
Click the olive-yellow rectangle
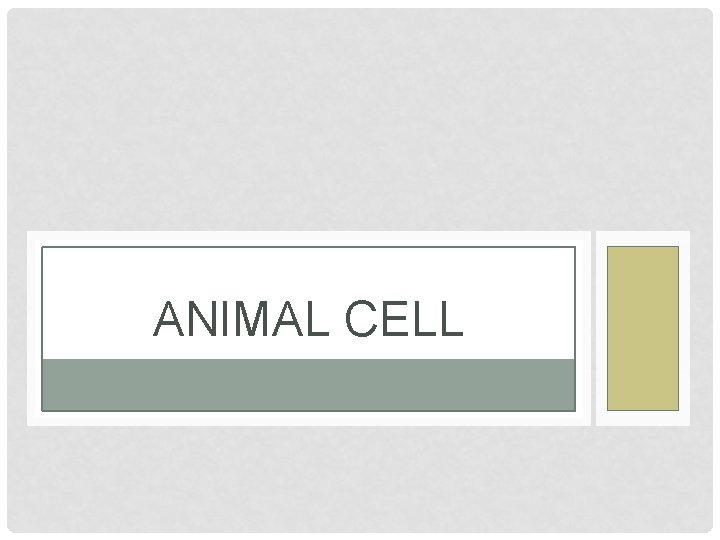tap(643, 328)
